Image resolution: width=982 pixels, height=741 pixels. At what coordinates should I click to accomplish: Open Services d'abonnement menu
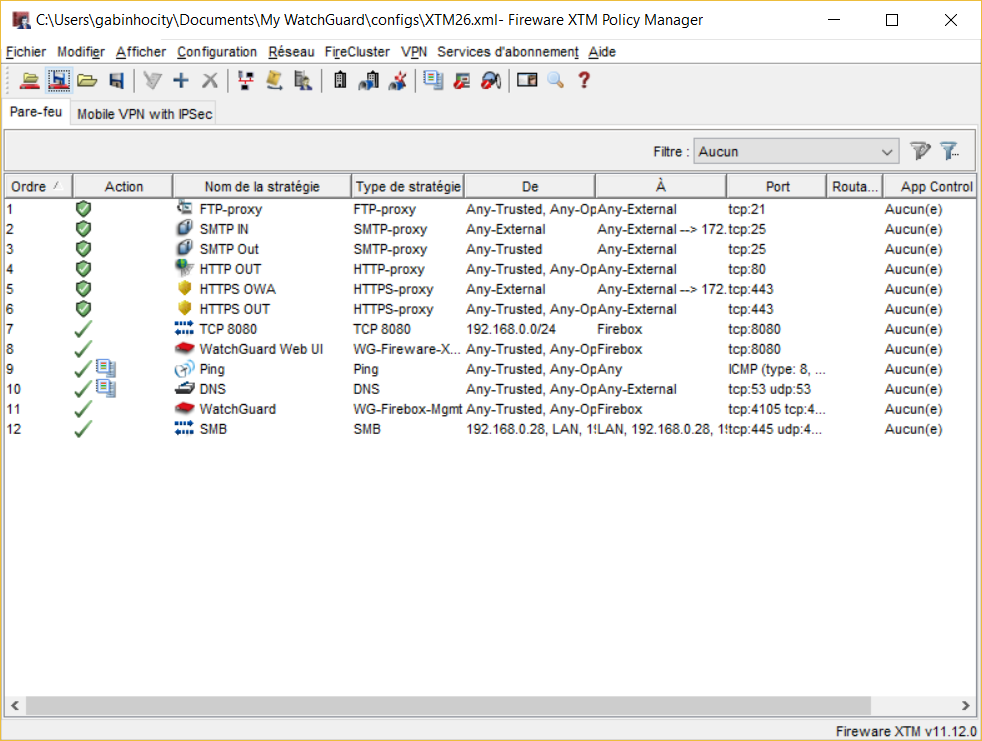tap(508, 52)
